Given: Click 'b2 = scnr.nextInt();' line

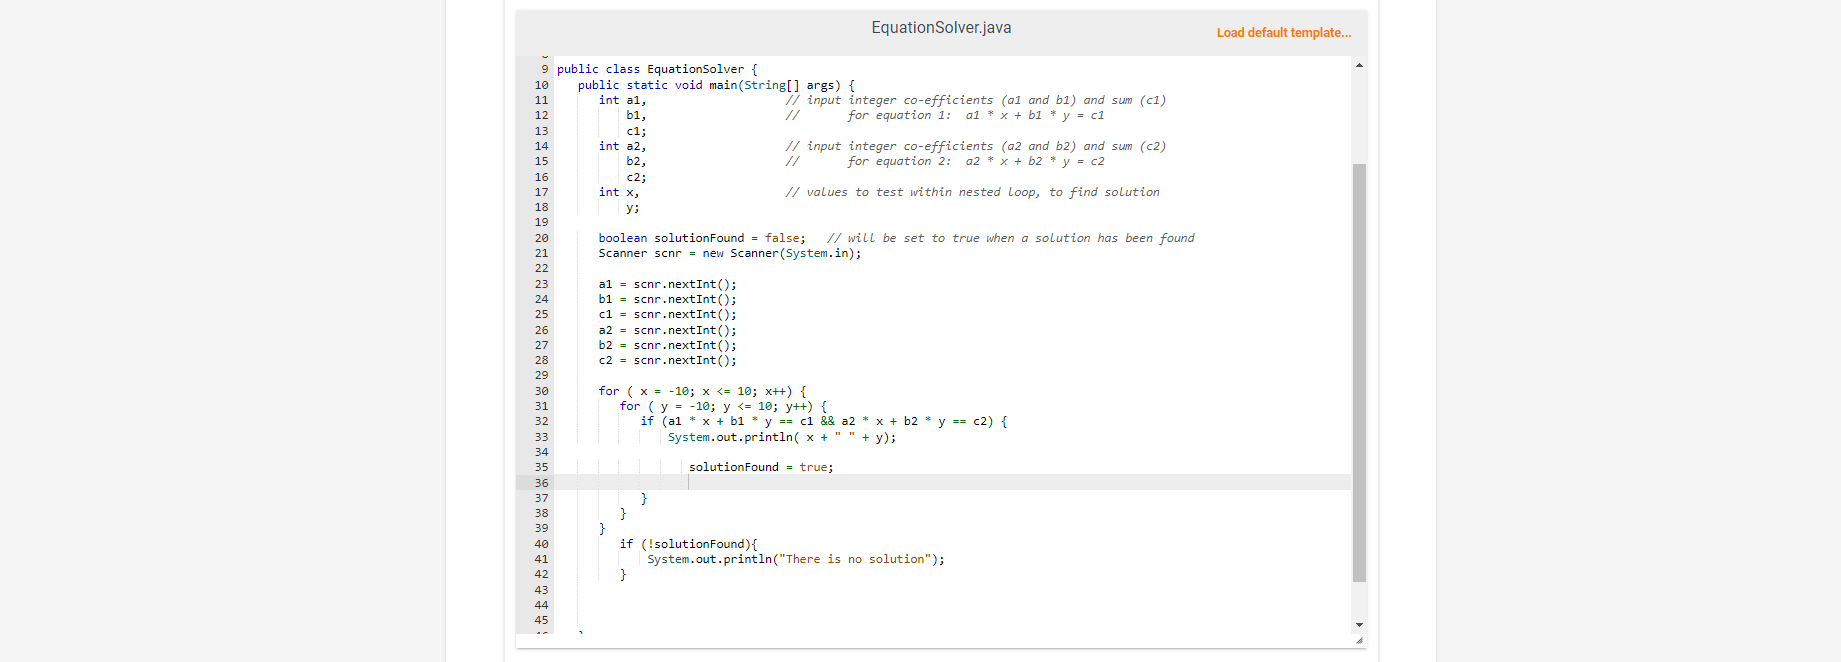Looking at the screenshot, I should pos(668,345).
